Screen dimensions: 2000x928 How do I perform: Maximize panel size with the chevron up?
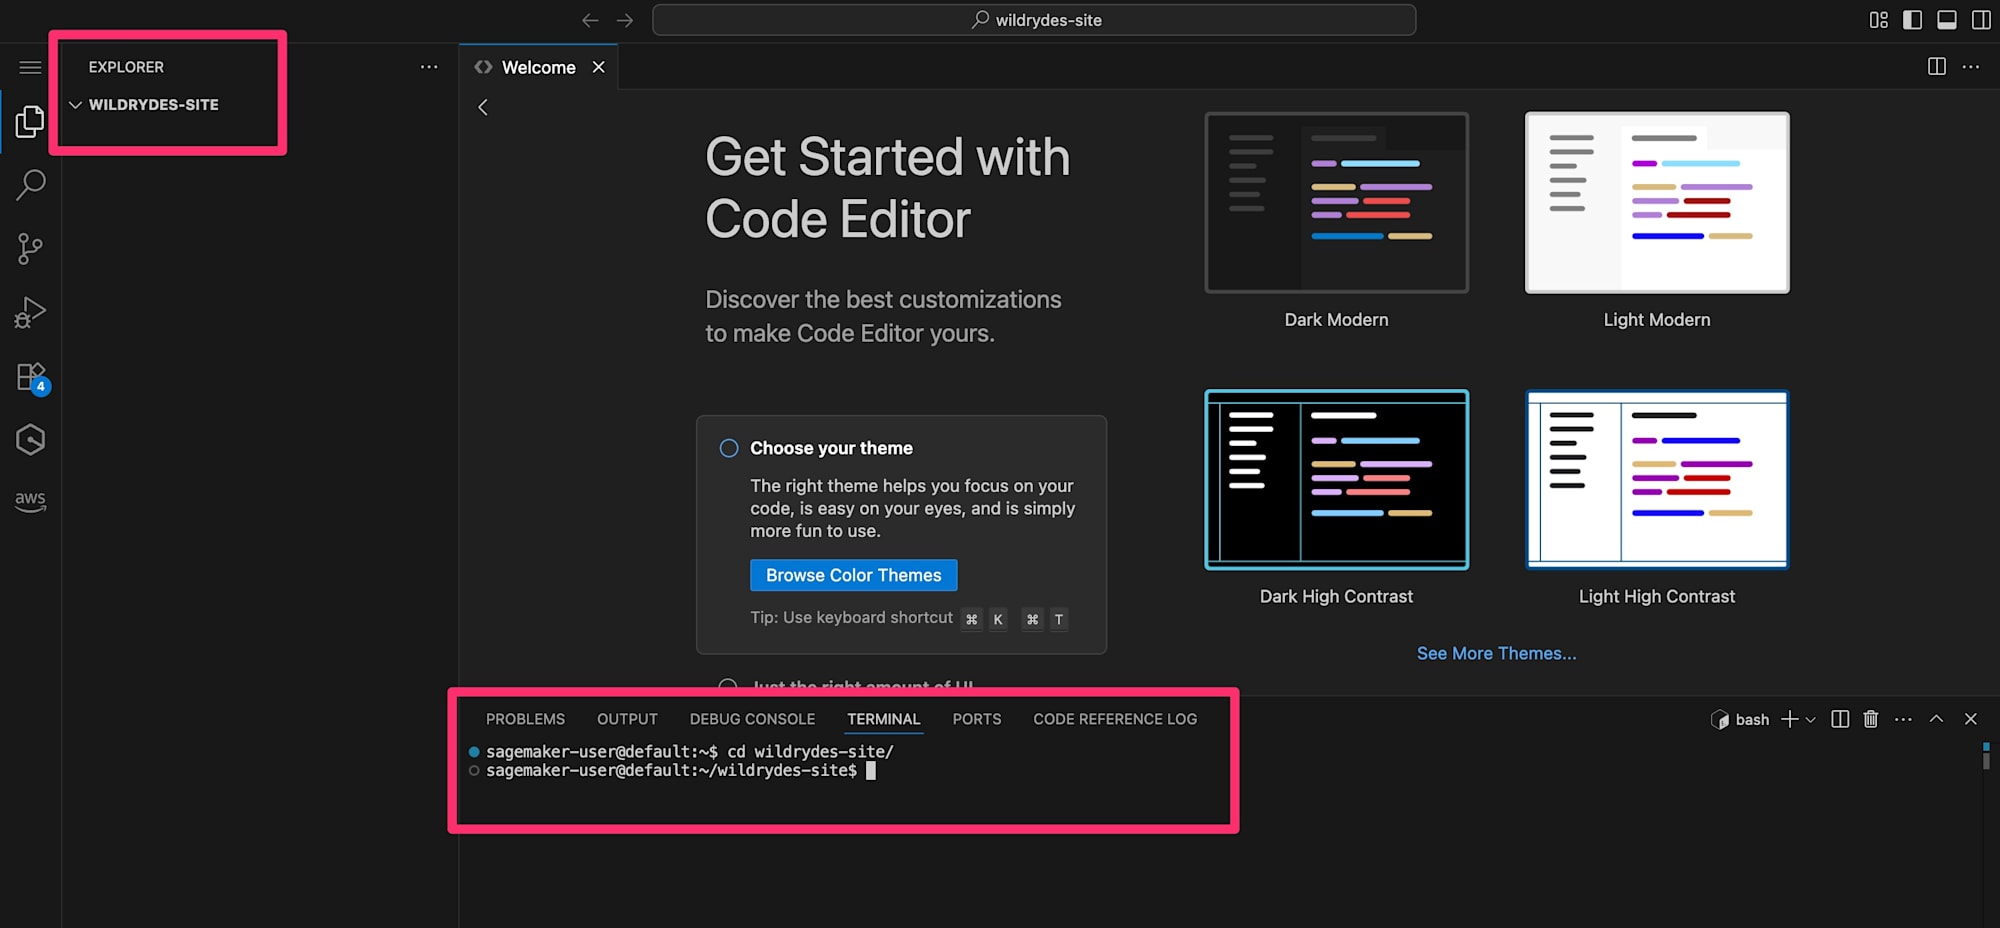click(1936, 719)
